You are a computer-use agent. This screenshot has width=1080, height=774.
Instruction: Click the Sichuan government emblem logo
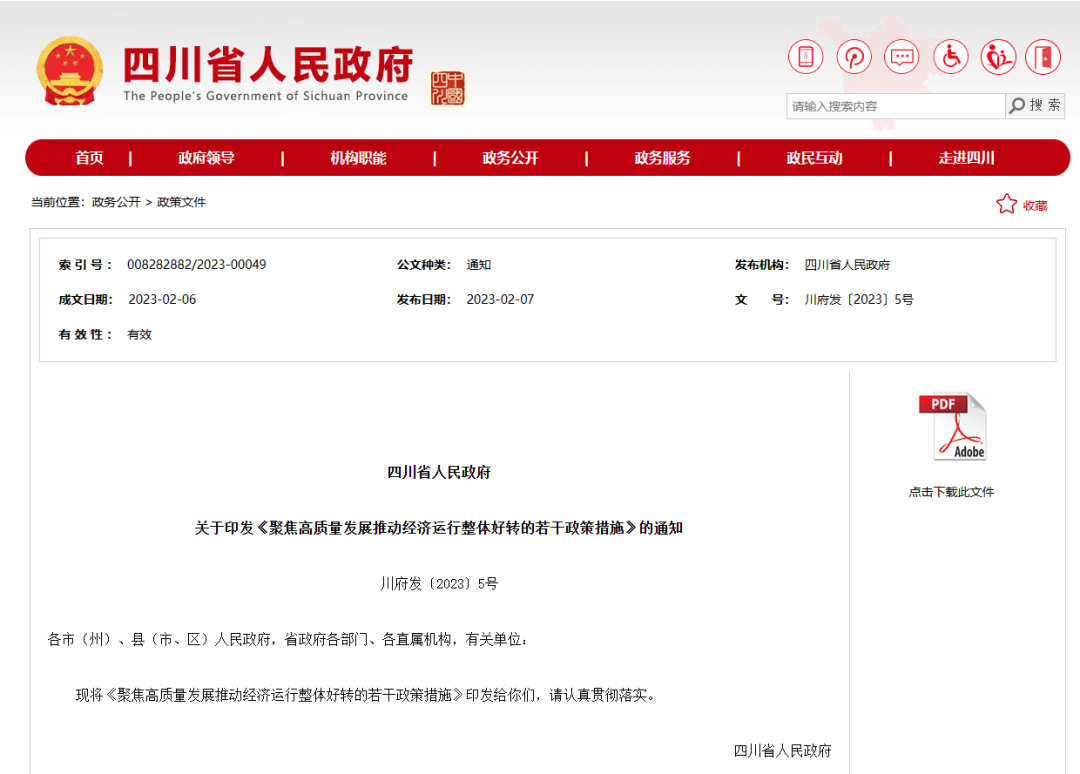pos(68,70)
